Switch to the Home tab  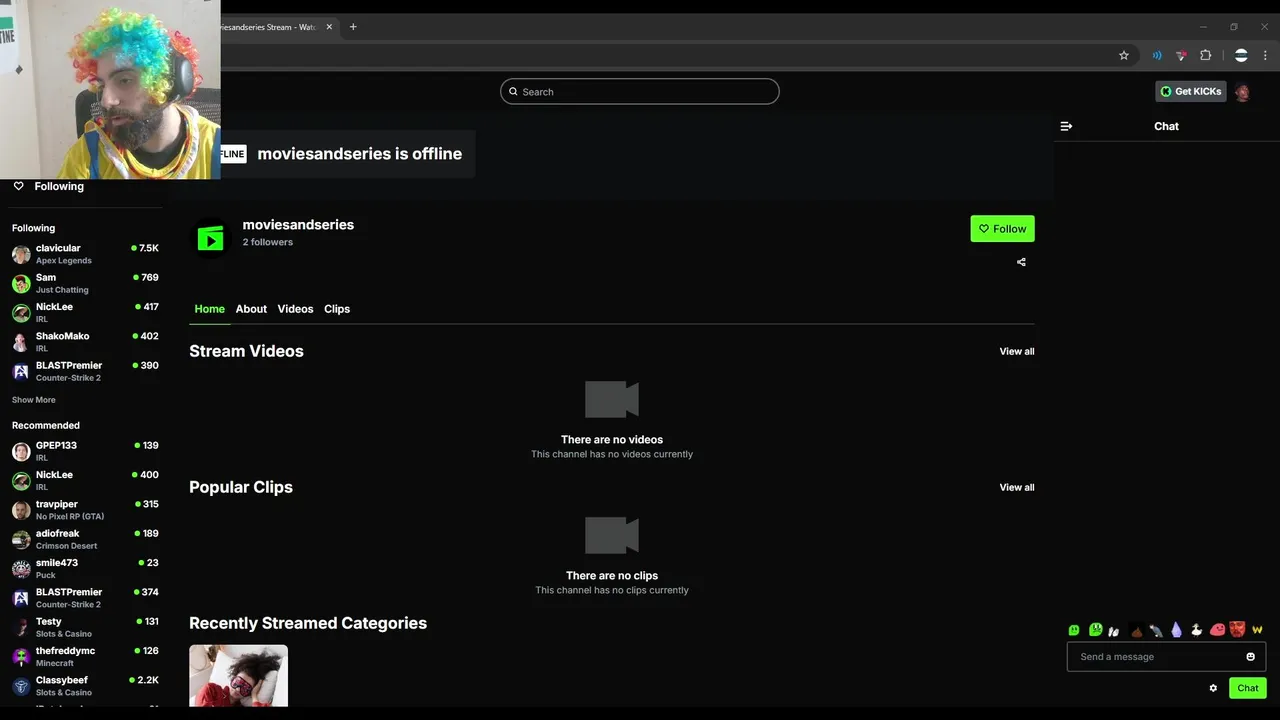[209, 309]
